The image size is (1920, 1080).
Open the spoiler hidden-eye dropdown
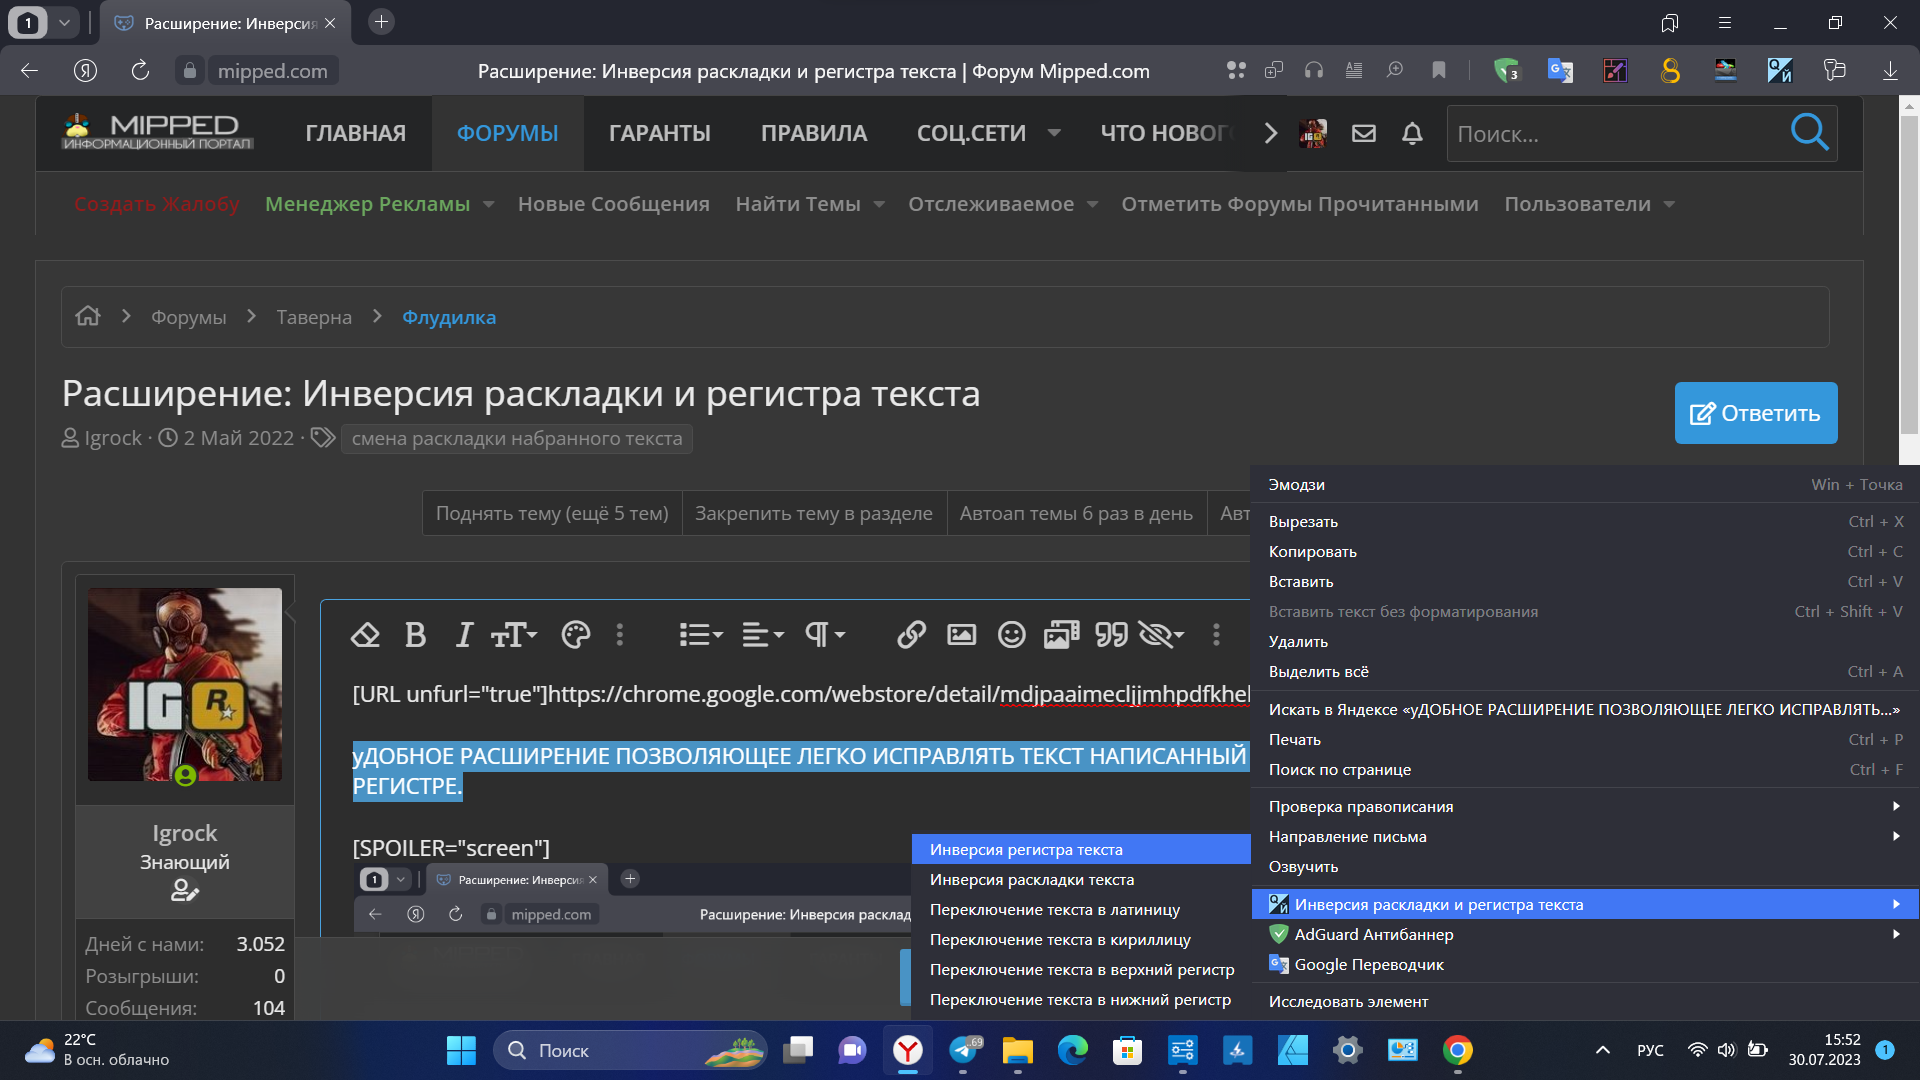(1161, 634)
